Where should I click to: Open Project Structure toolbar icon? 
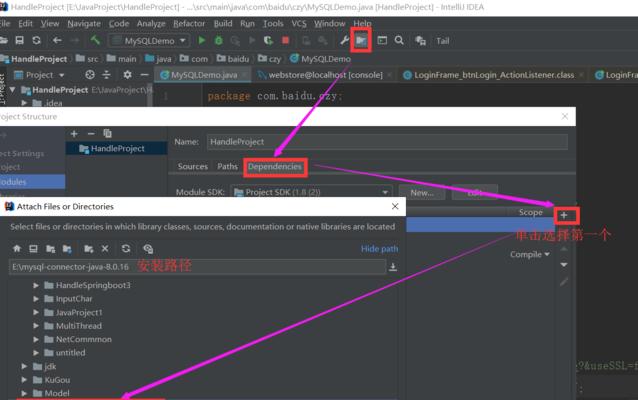point(361,40)
